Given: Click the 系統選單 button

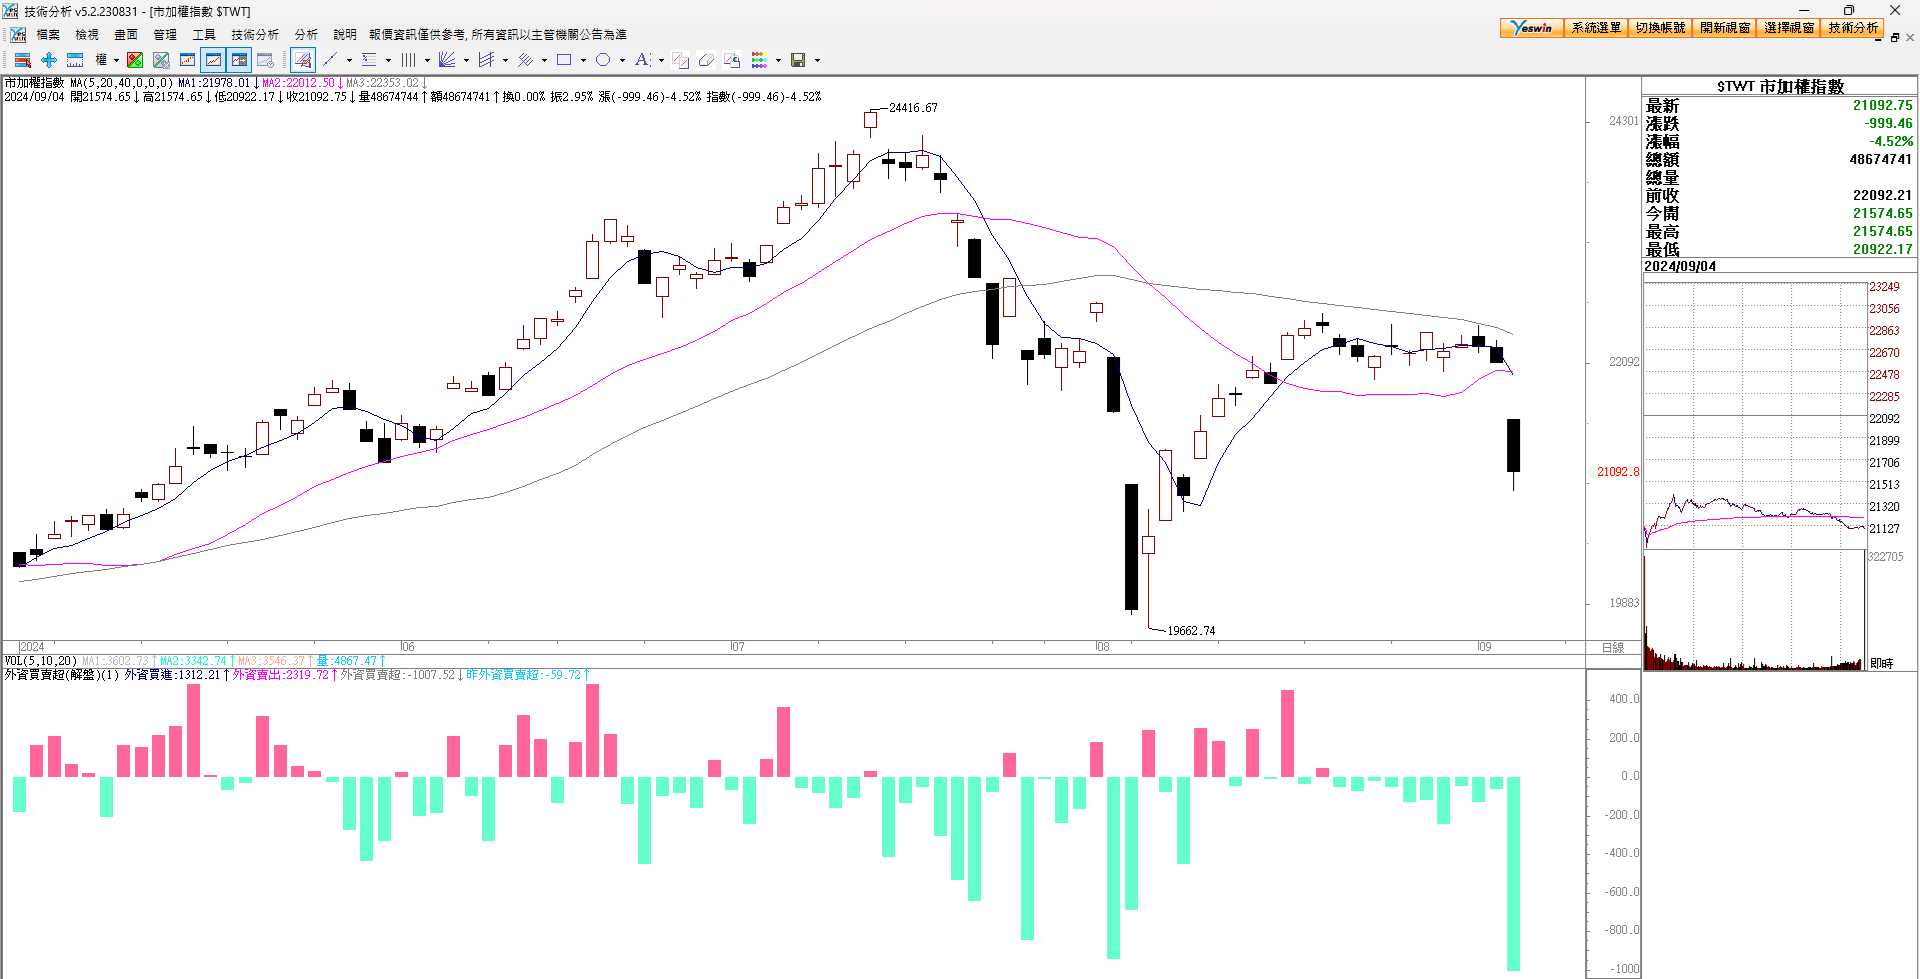Looking at the screenshot, I should pyautogui.click(x=1596, y=28).
